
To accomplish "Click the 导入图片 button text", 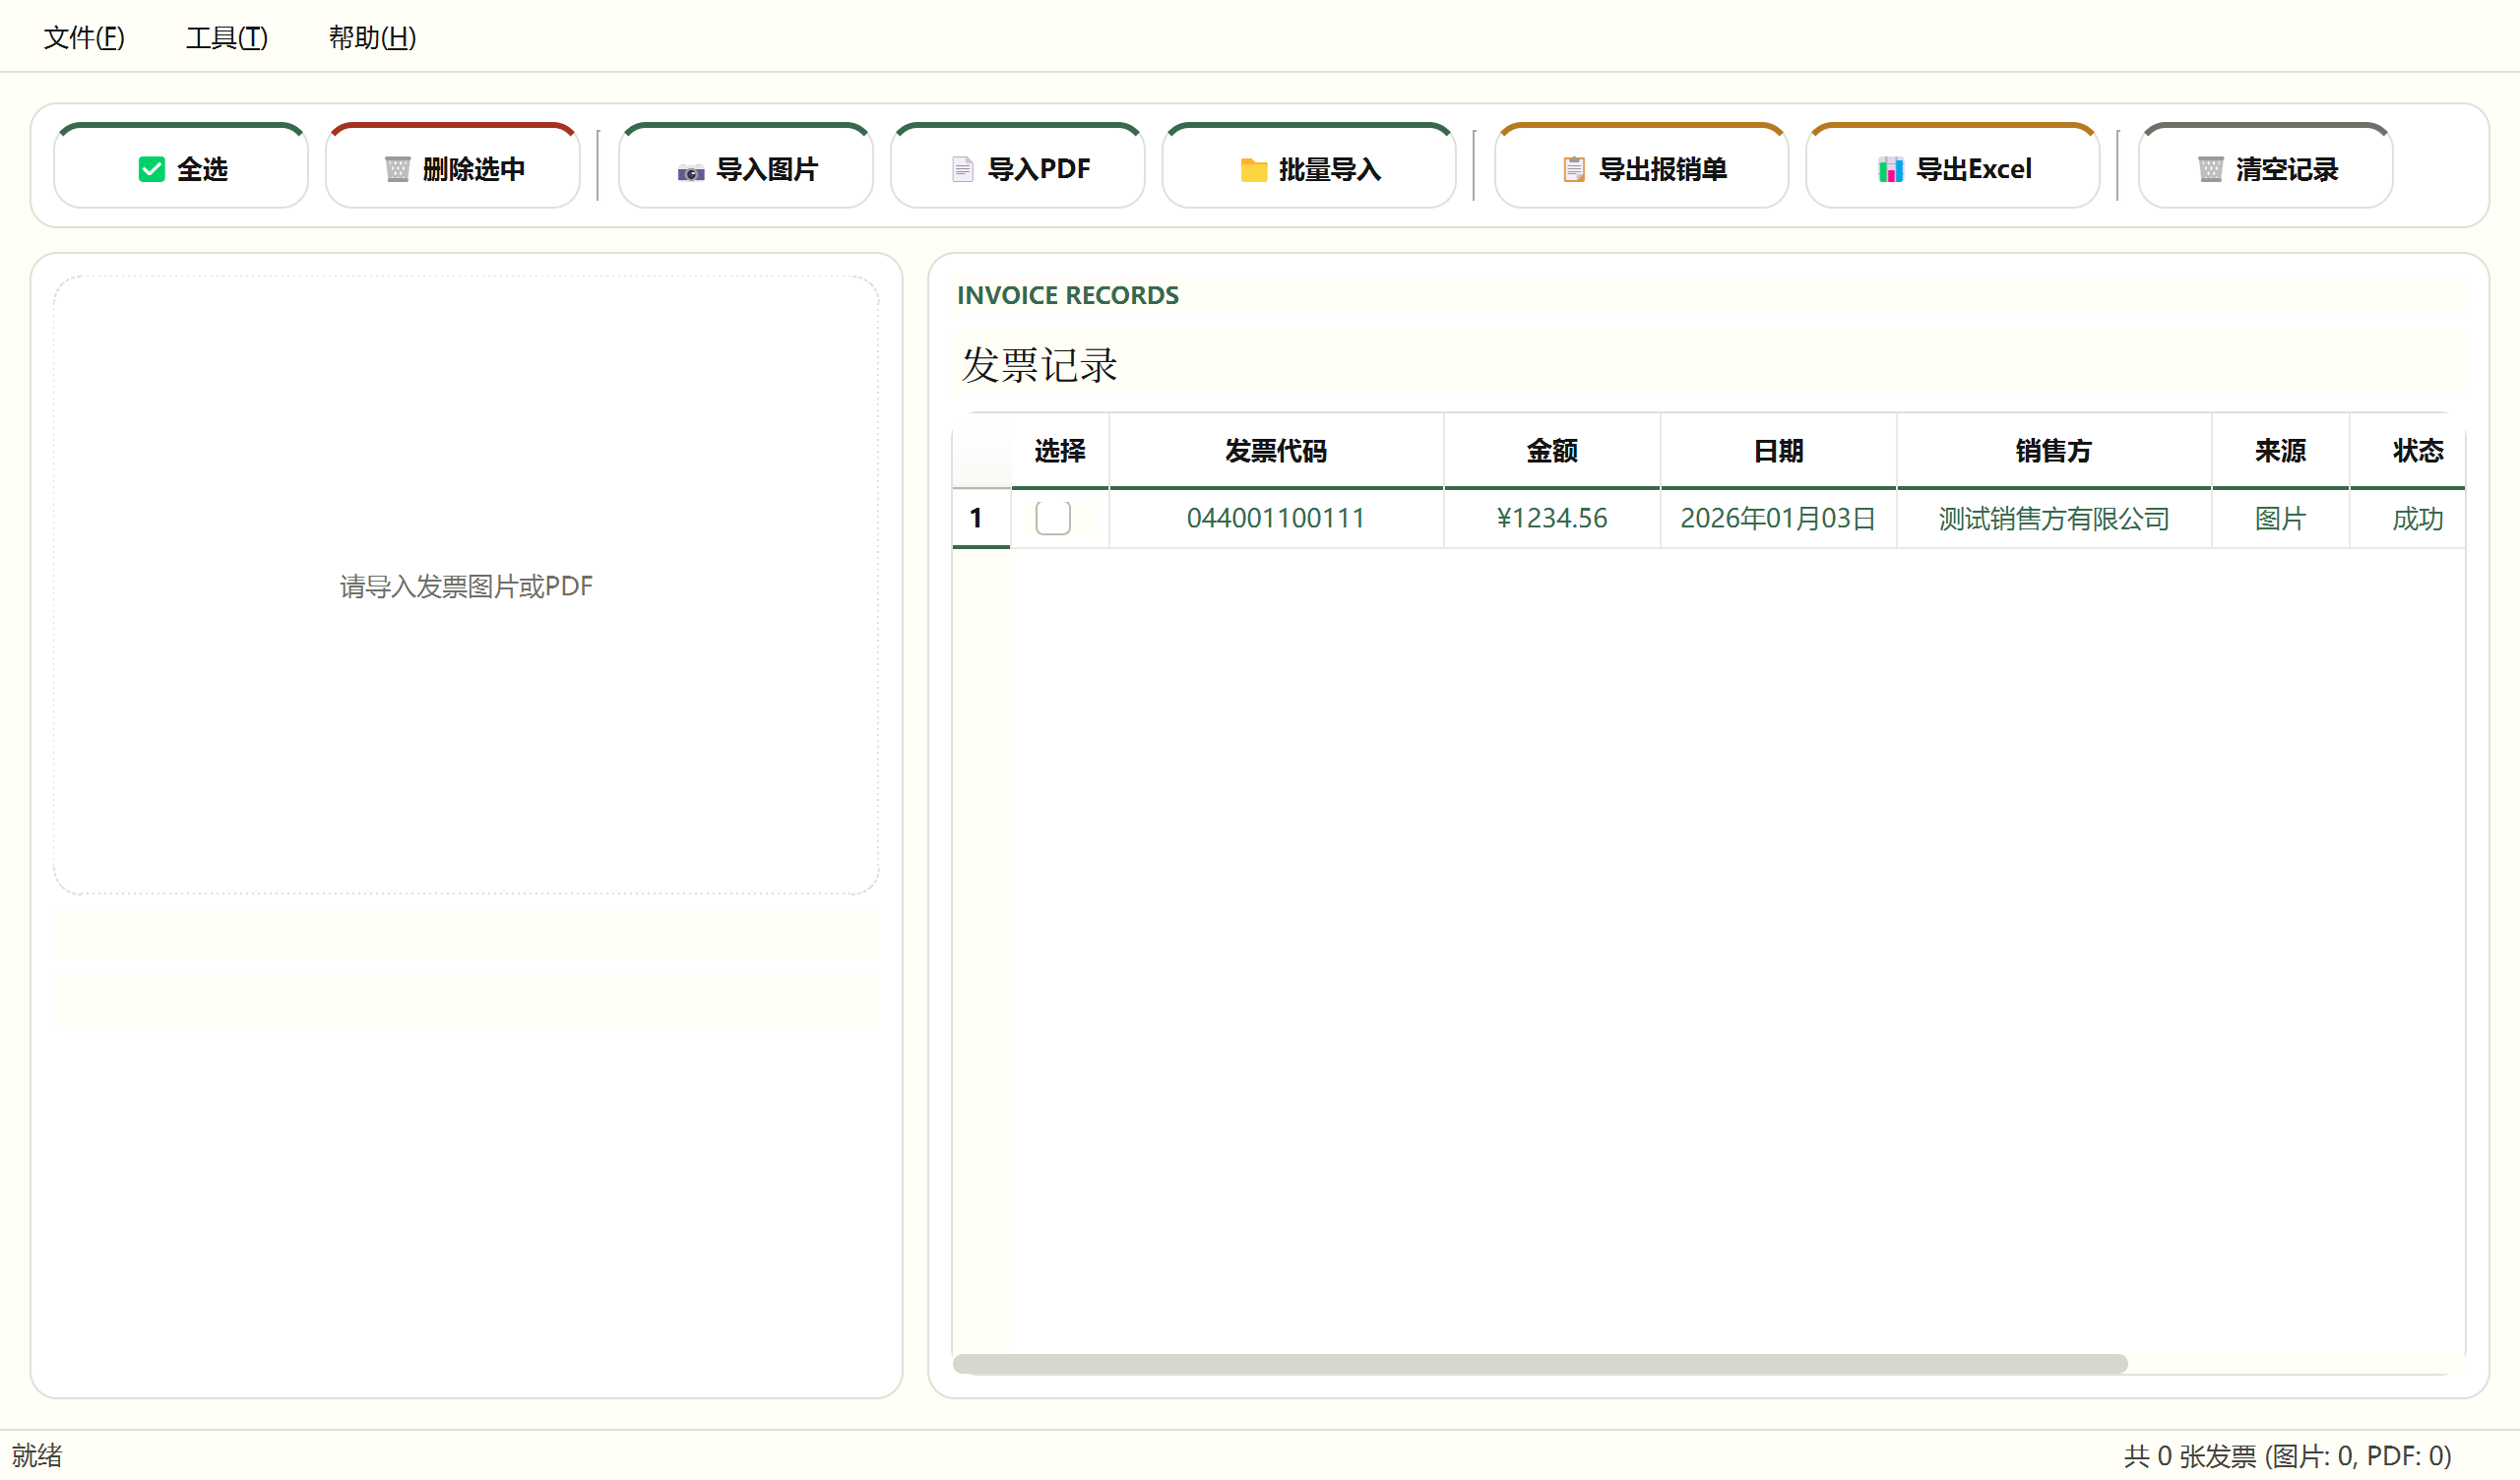I will (767, 169).
